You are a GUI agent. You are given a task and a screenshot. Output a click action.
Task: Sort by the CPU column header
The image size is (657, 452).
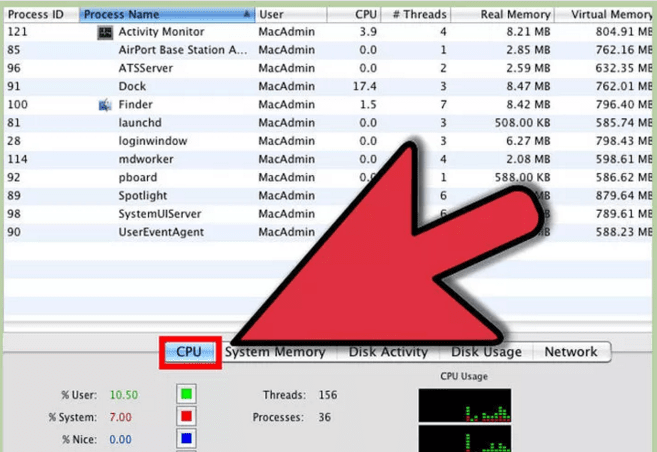(x=354, y=15)
